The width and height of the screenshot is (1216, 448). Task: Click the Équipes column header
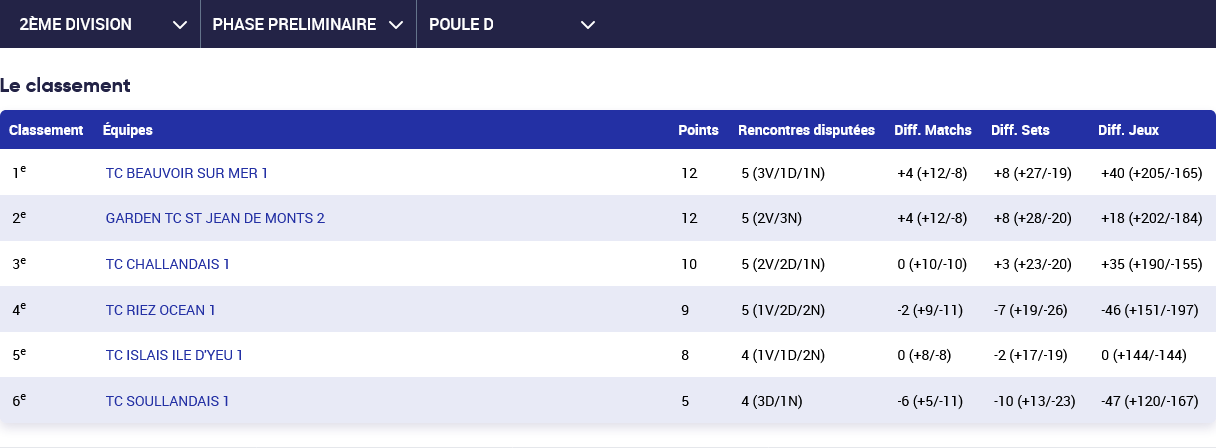(x=128, y=130)
